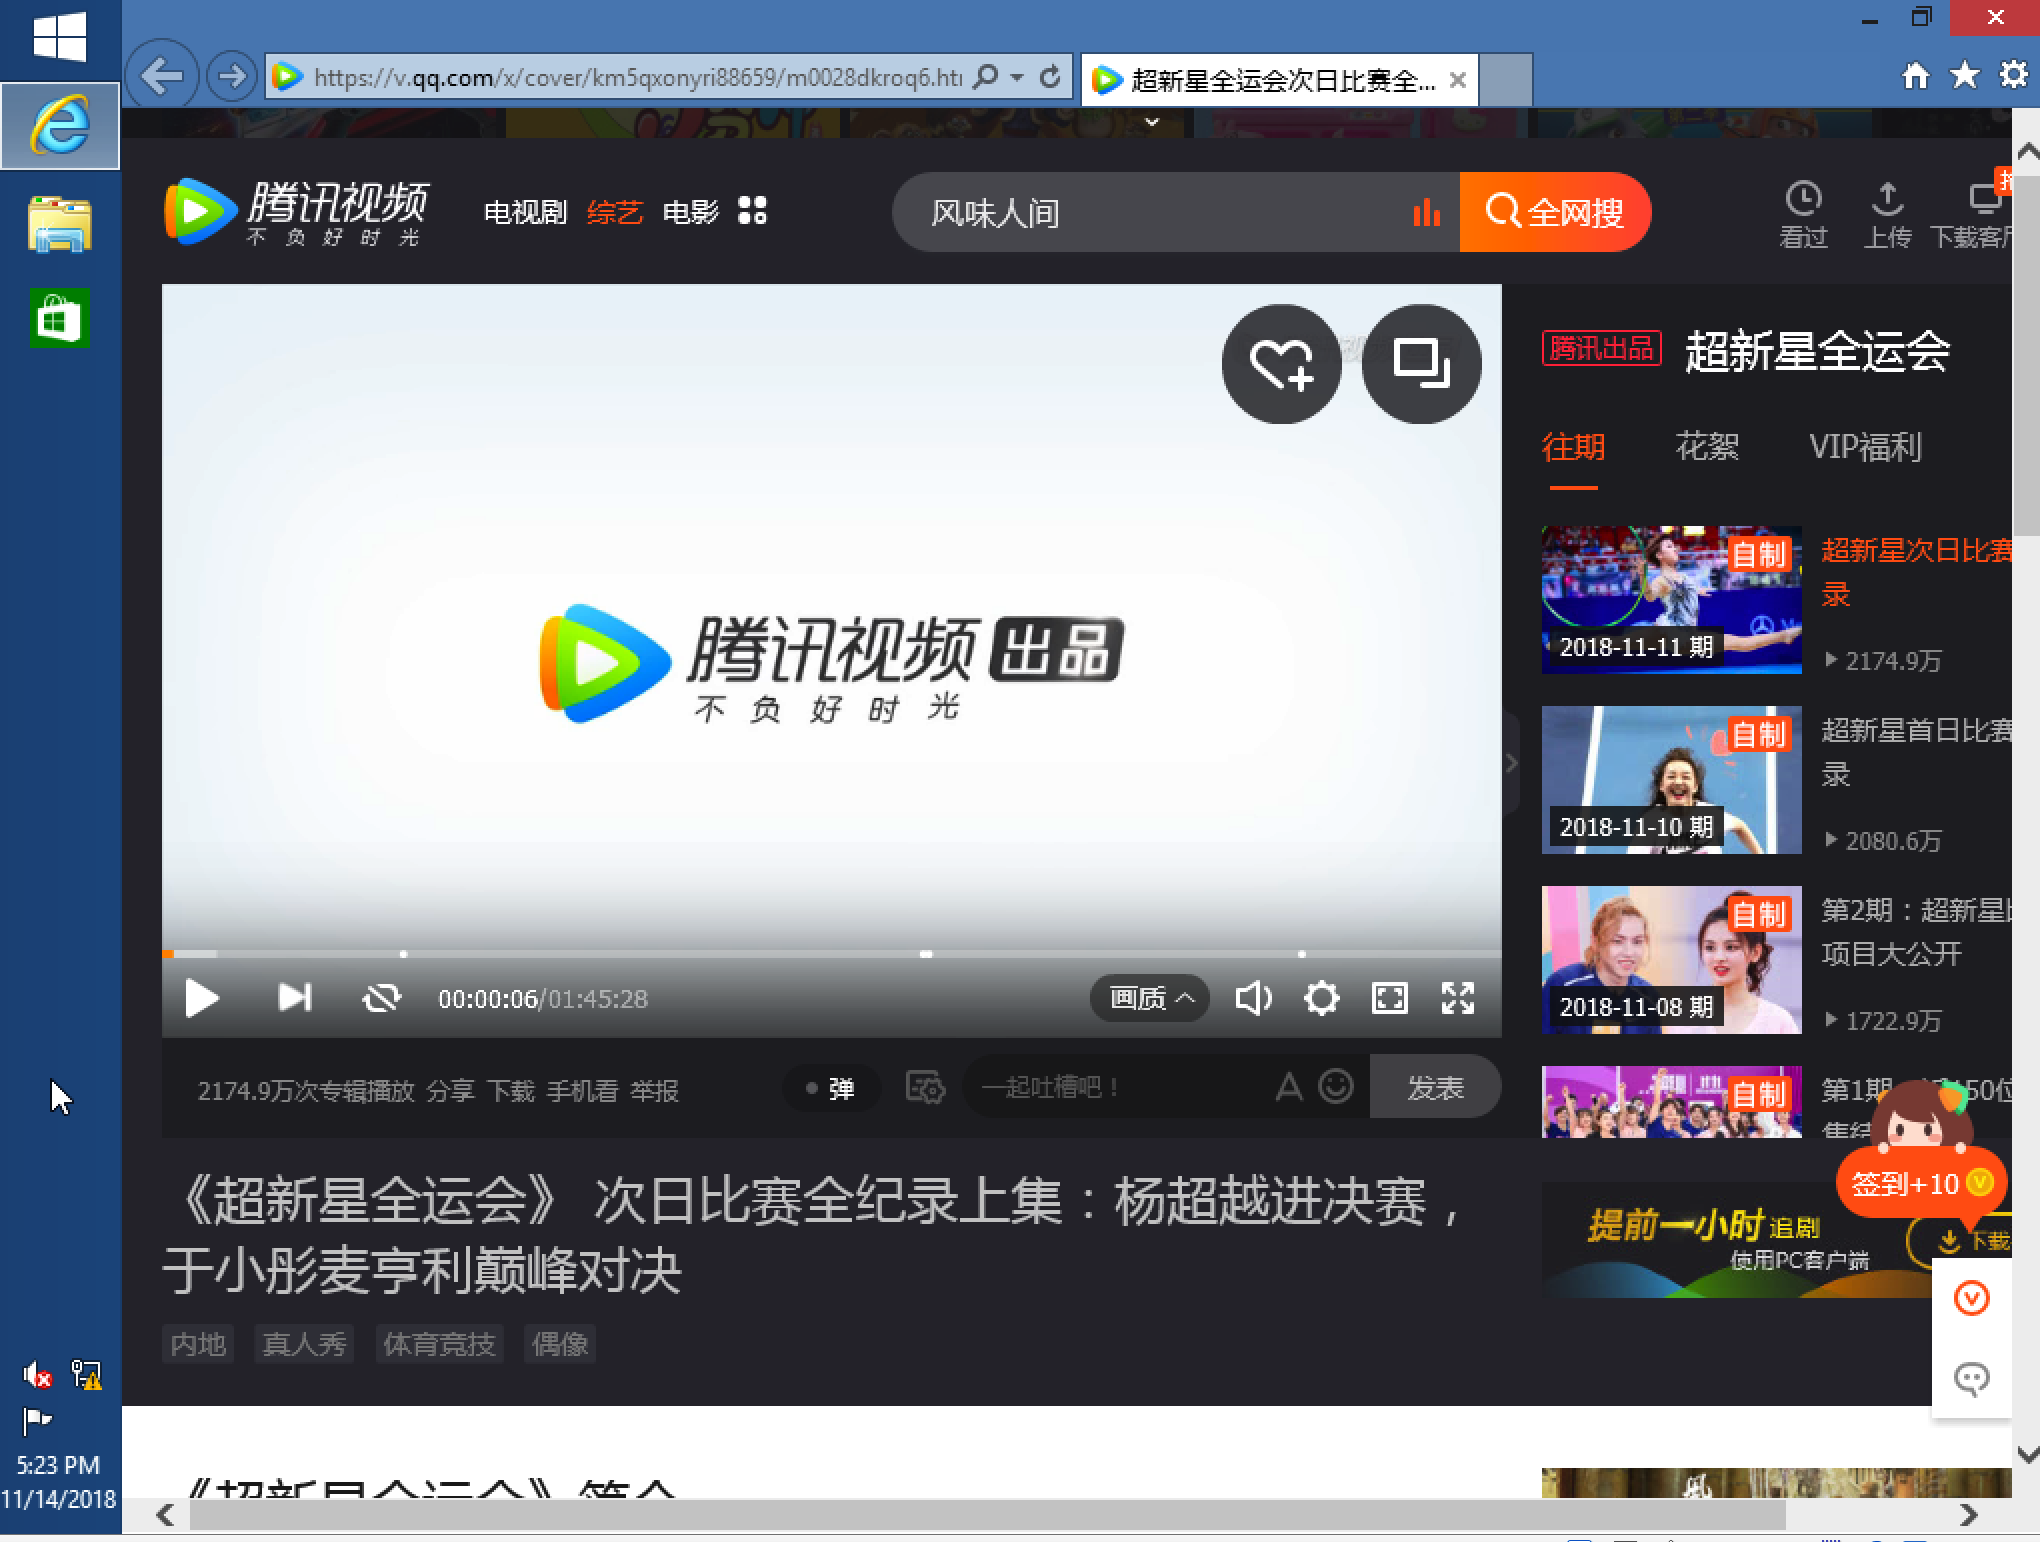
Task: Toggle web widescreen mode in player
Action: (1388, 997)
